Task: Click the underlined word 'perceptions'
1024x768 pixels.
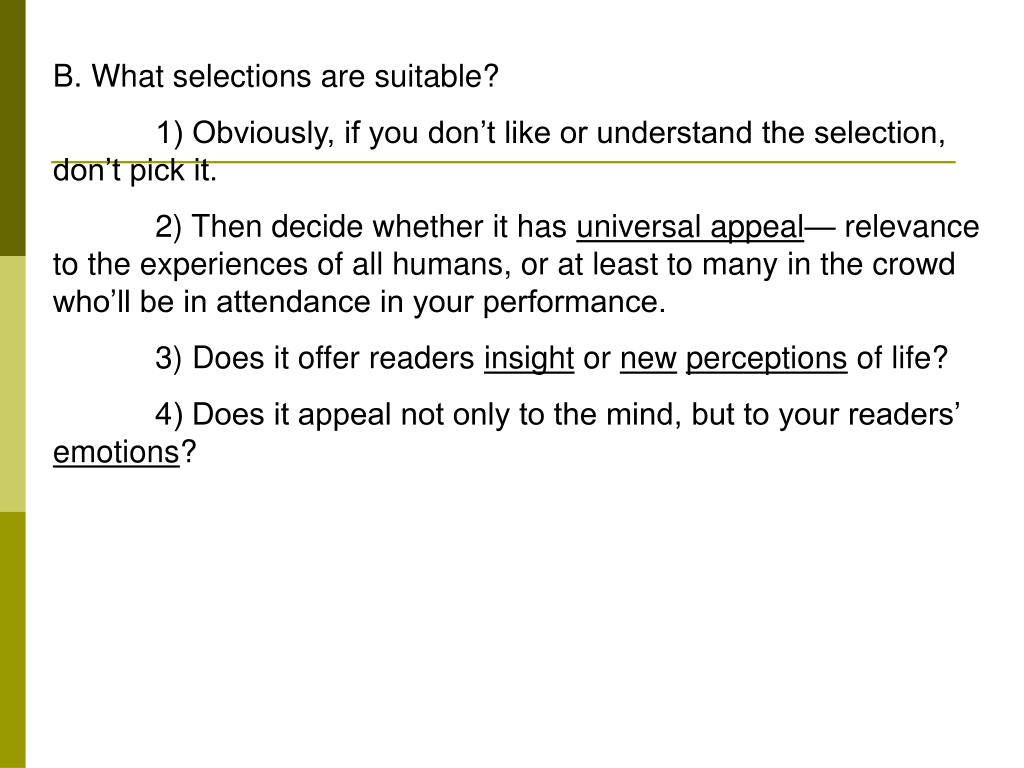Action: (x=766, y=359)
